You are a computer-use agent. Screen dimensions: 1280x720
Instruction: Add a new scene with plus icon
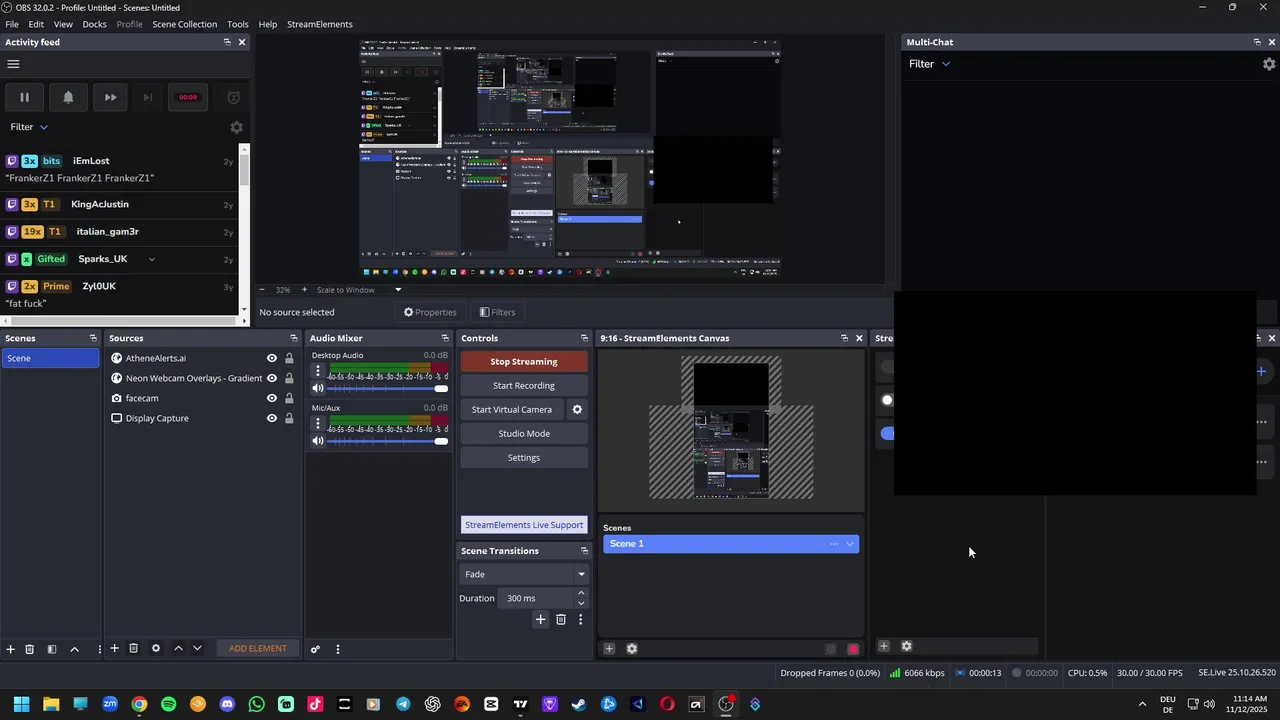tap(11, 649)
